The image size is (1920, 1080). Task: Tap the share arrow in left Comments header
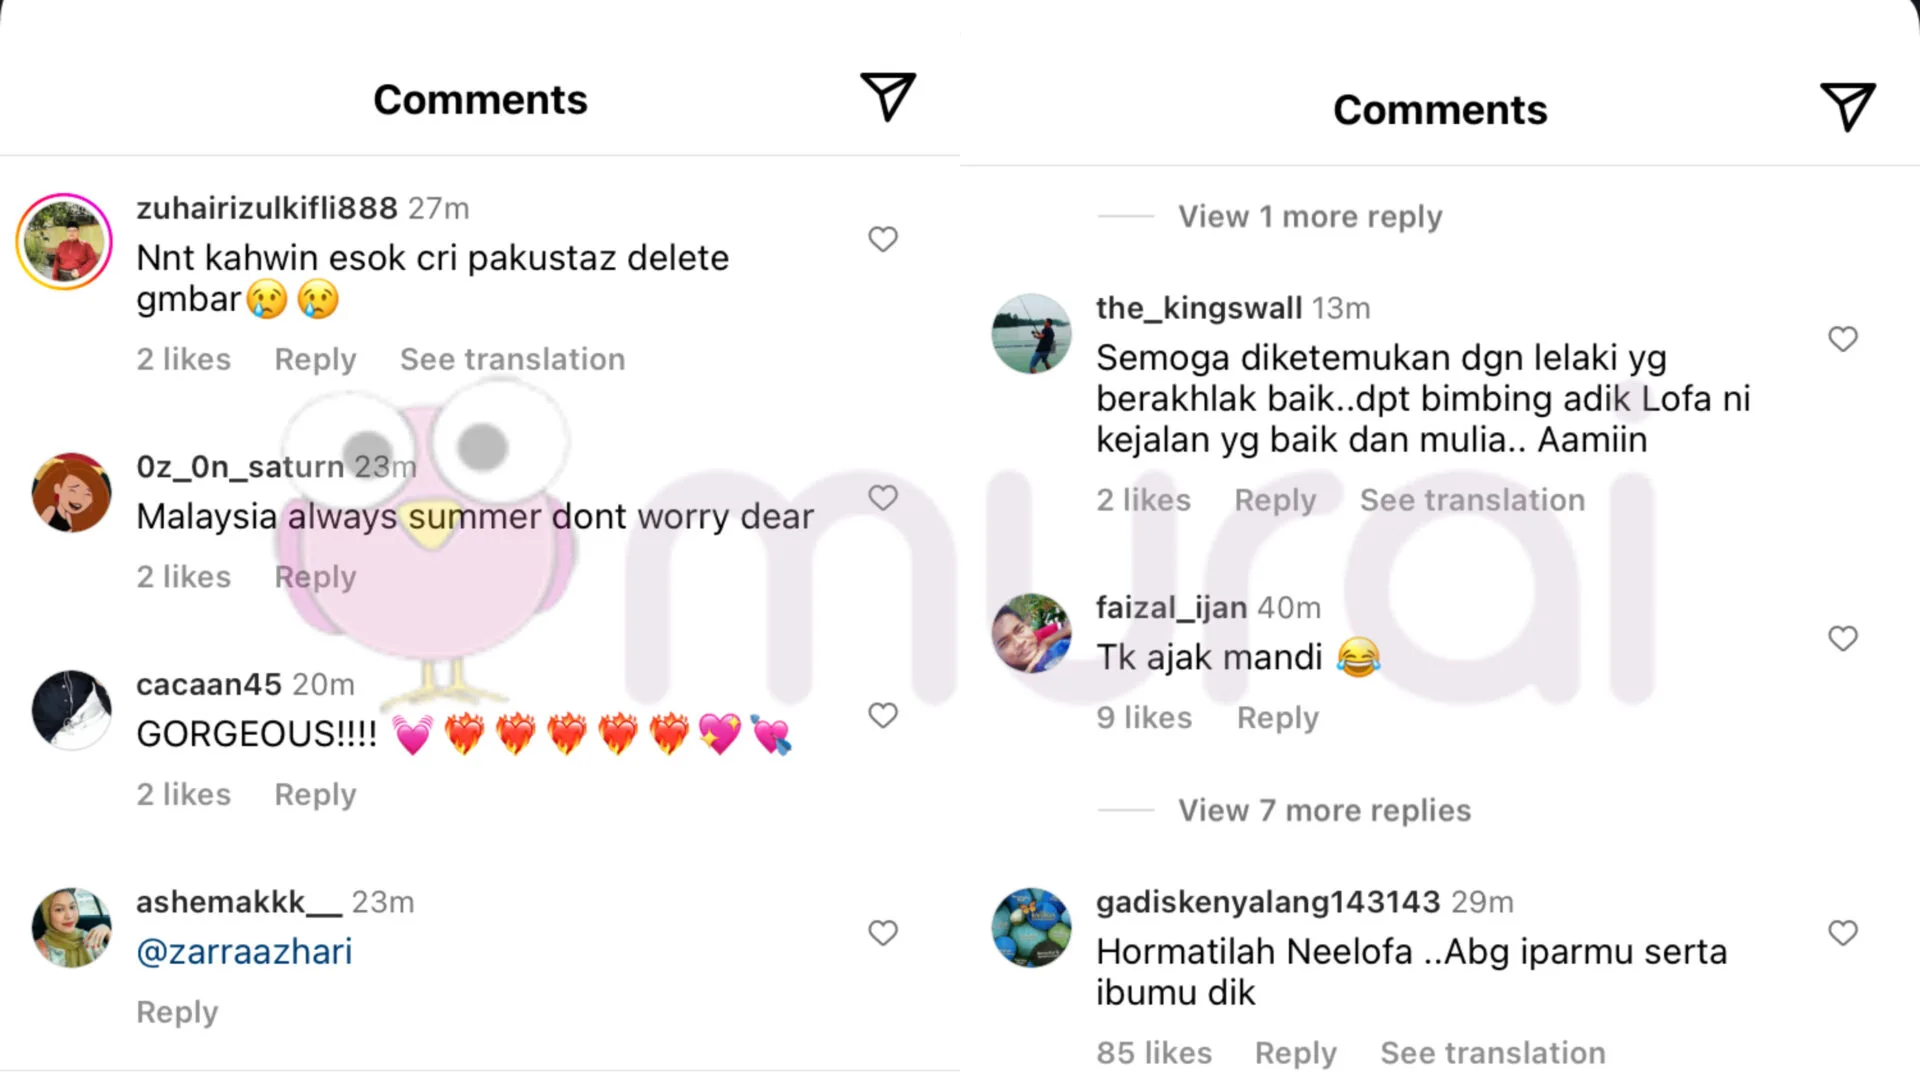point(888,97)
